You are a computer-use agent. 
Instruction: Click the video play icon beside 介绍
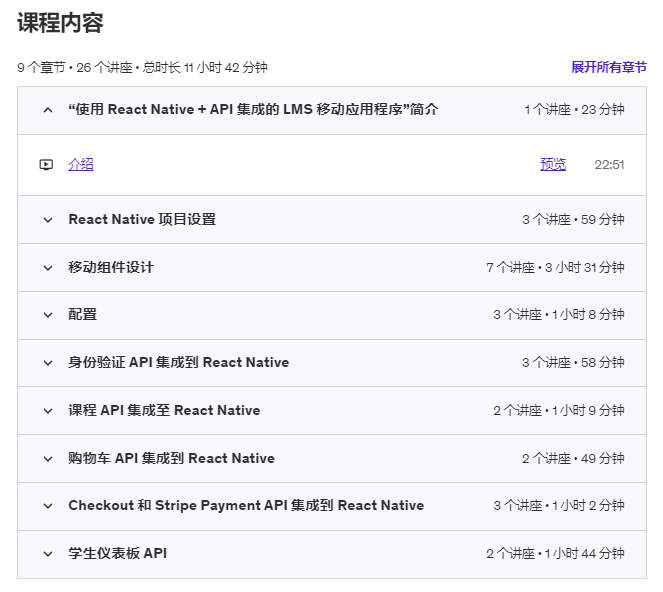click(46, 164)
